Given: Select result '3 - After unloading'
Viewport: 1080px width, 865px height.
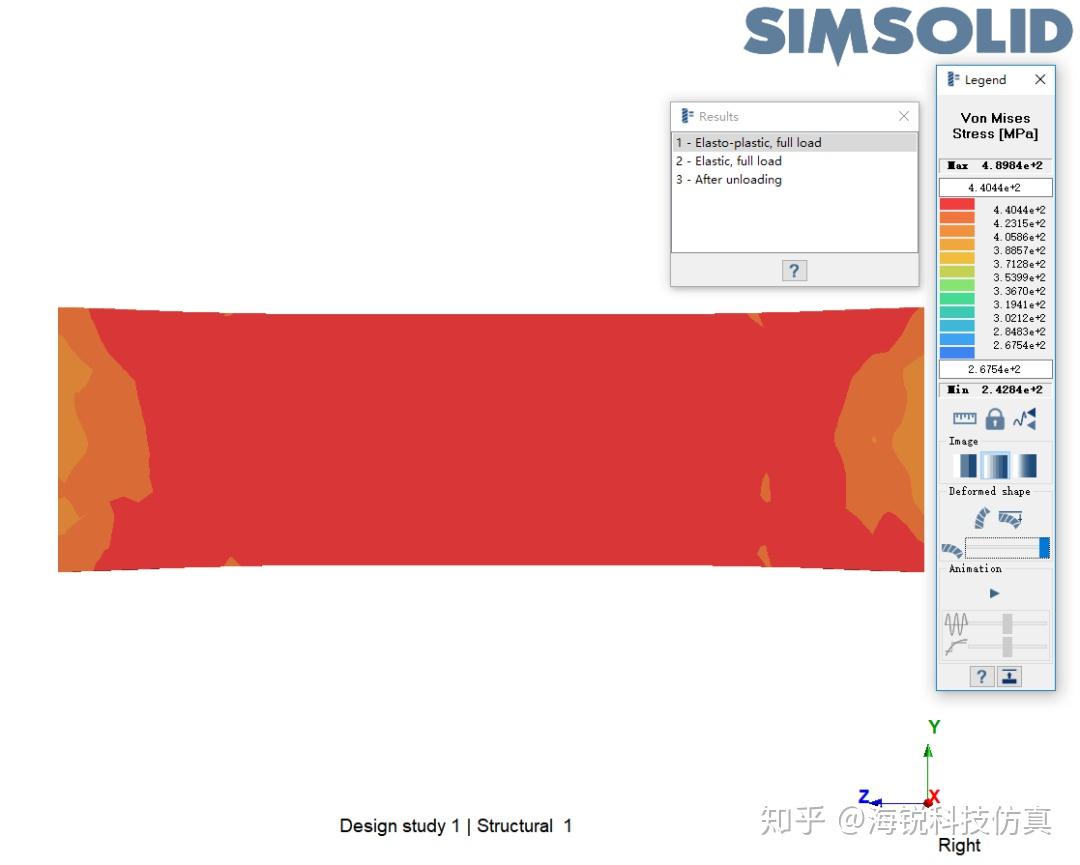Looking at the screenshot, I should (729, 180).
